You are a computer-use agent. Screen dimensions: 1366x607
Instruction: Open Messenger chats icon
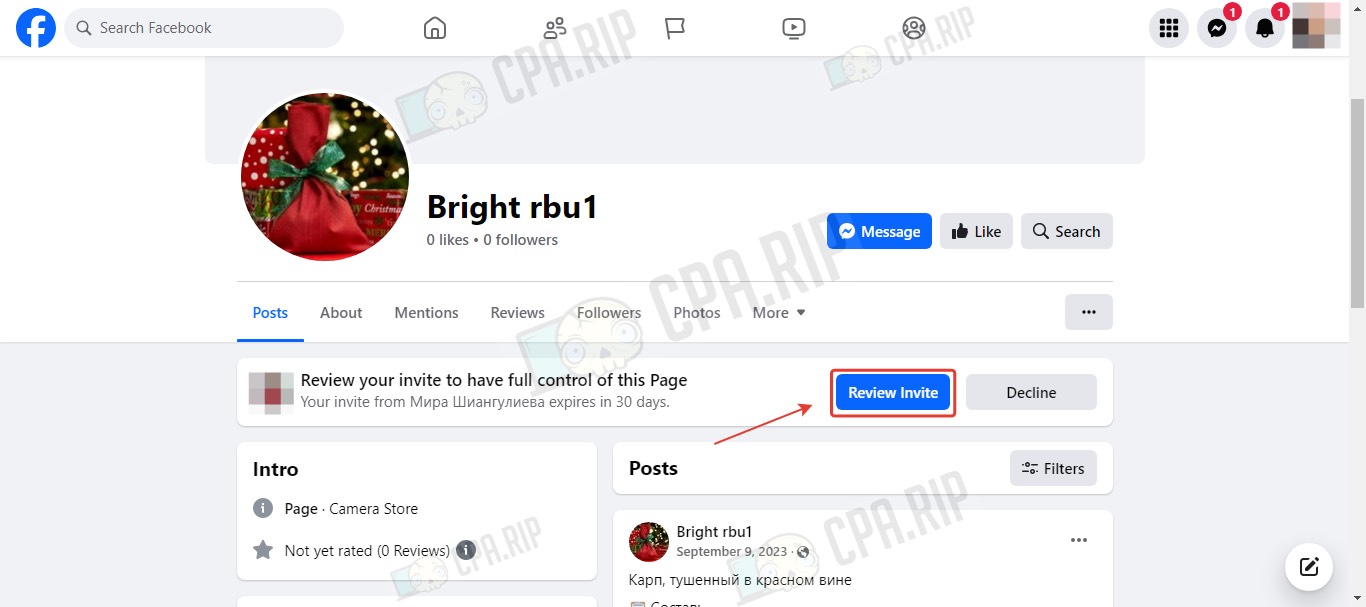[1216, 28]
